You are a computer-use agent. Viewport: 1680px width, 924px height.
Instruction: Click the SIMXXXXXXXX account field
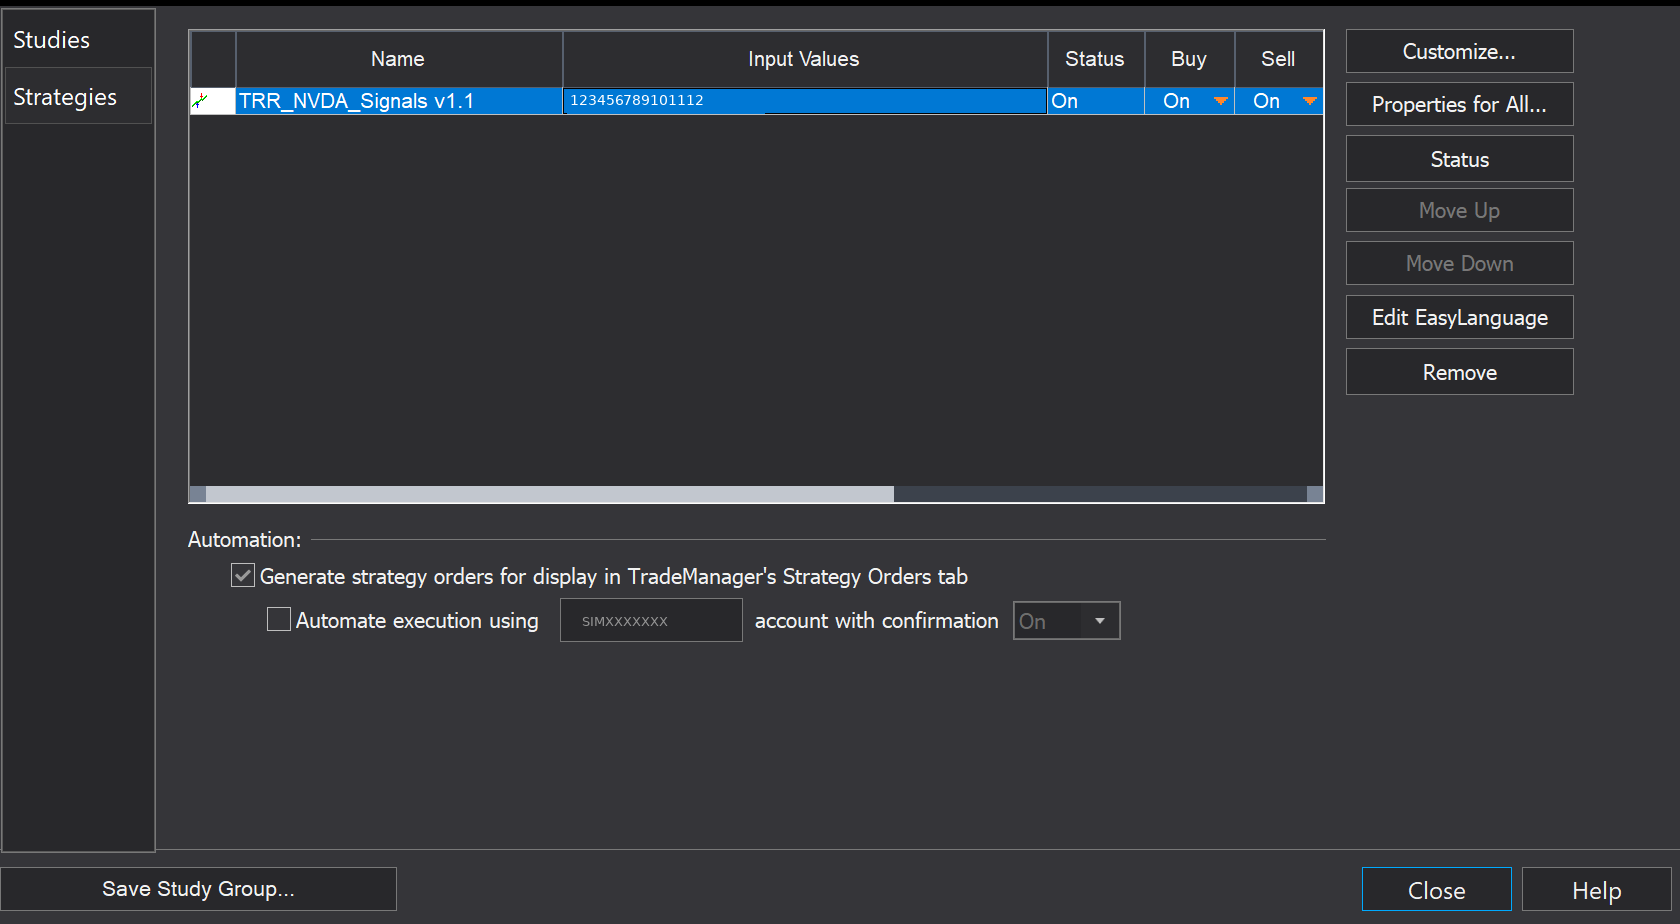(x=651, y=620)
